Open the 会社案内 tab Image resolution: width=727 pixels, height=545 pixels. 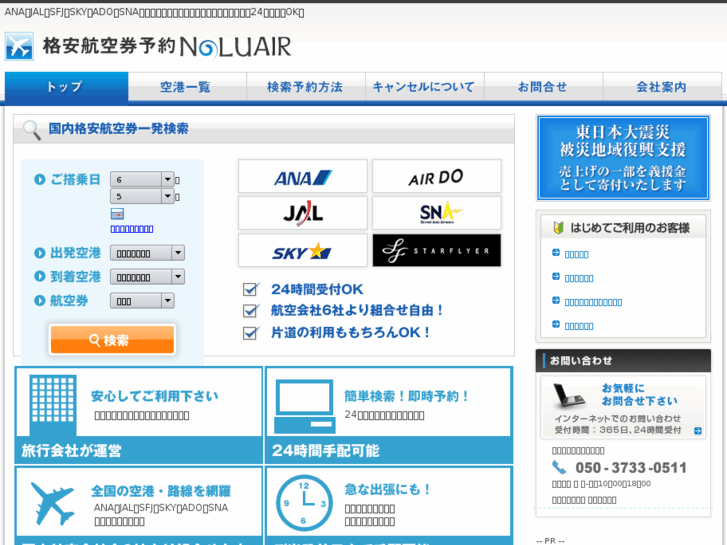pos(662,87)
